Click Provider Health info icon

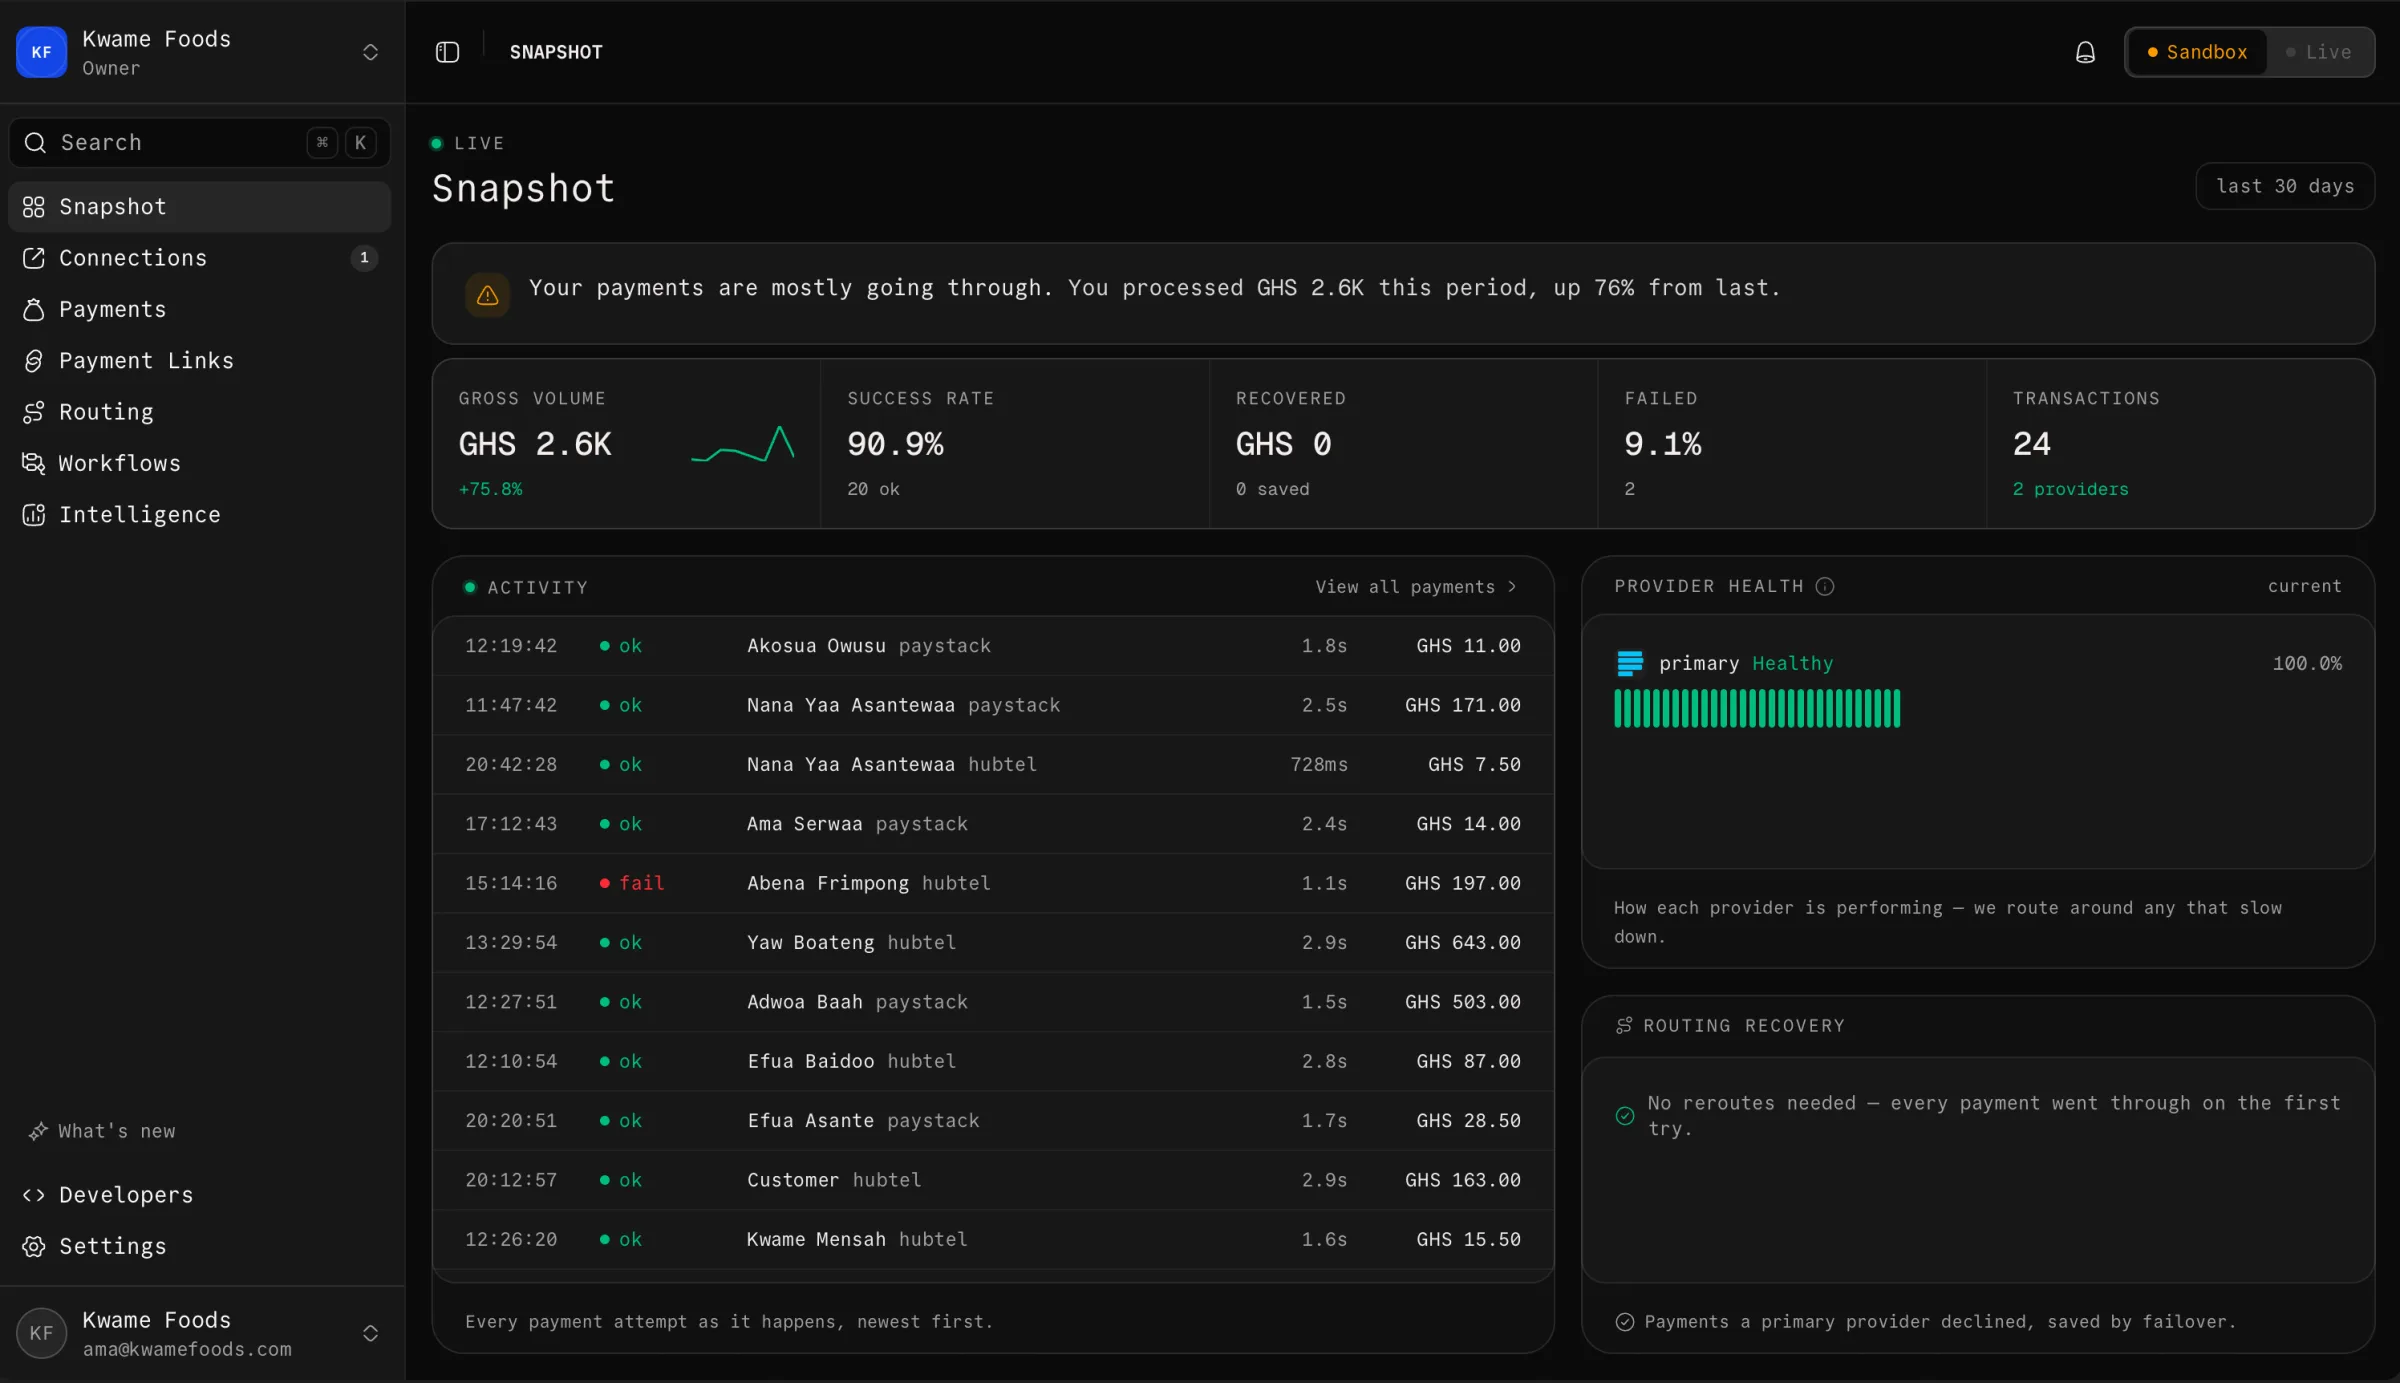[x=1825, y=586]
